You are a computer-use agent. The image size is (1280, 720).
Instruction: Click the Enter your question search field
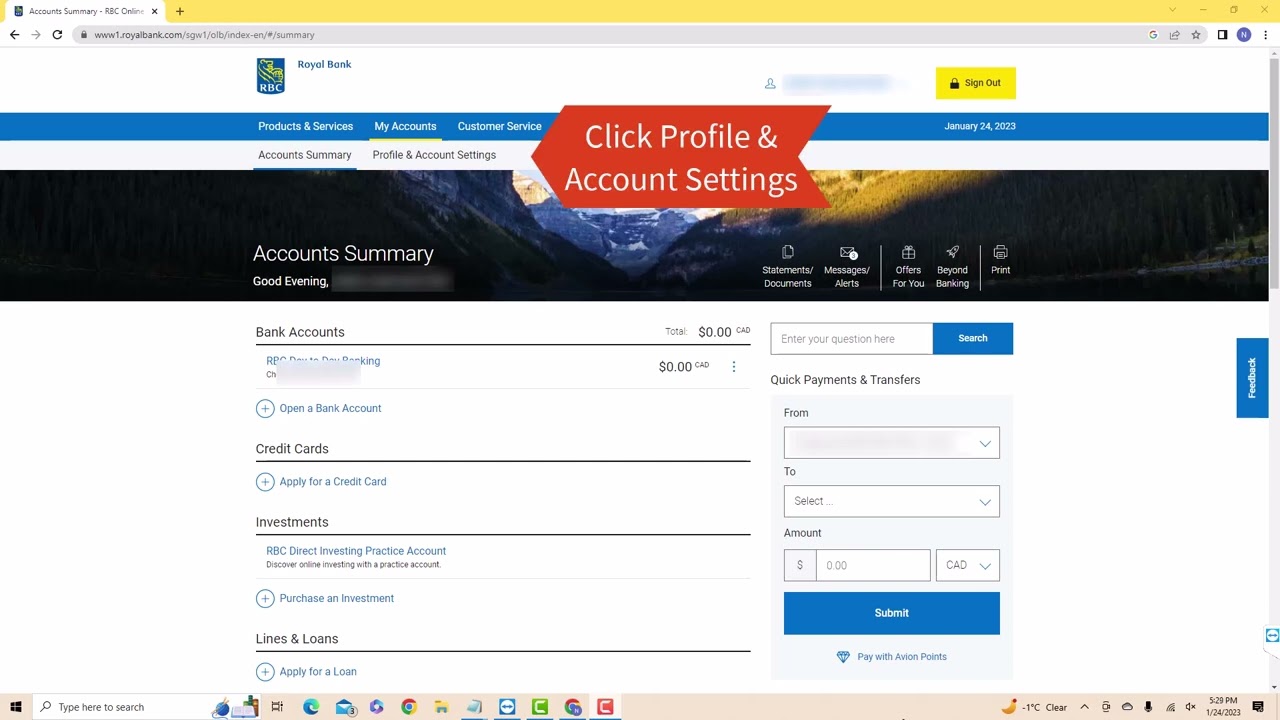(x=851, y=338)
